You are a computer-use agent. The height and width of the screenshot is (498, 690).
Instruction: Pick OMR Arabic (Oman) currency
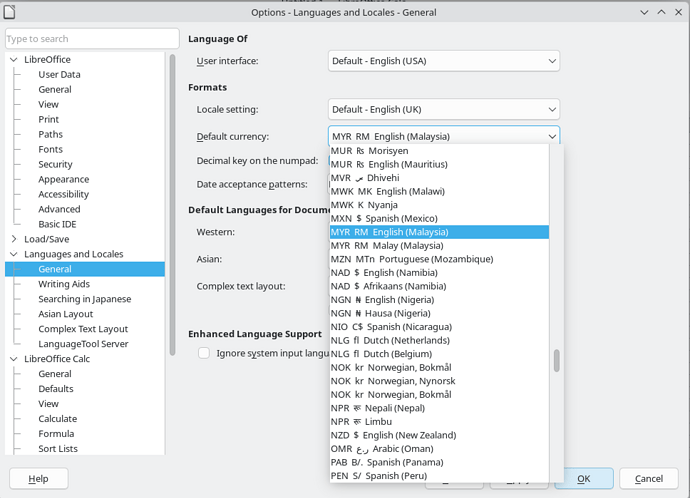point(439,449)
